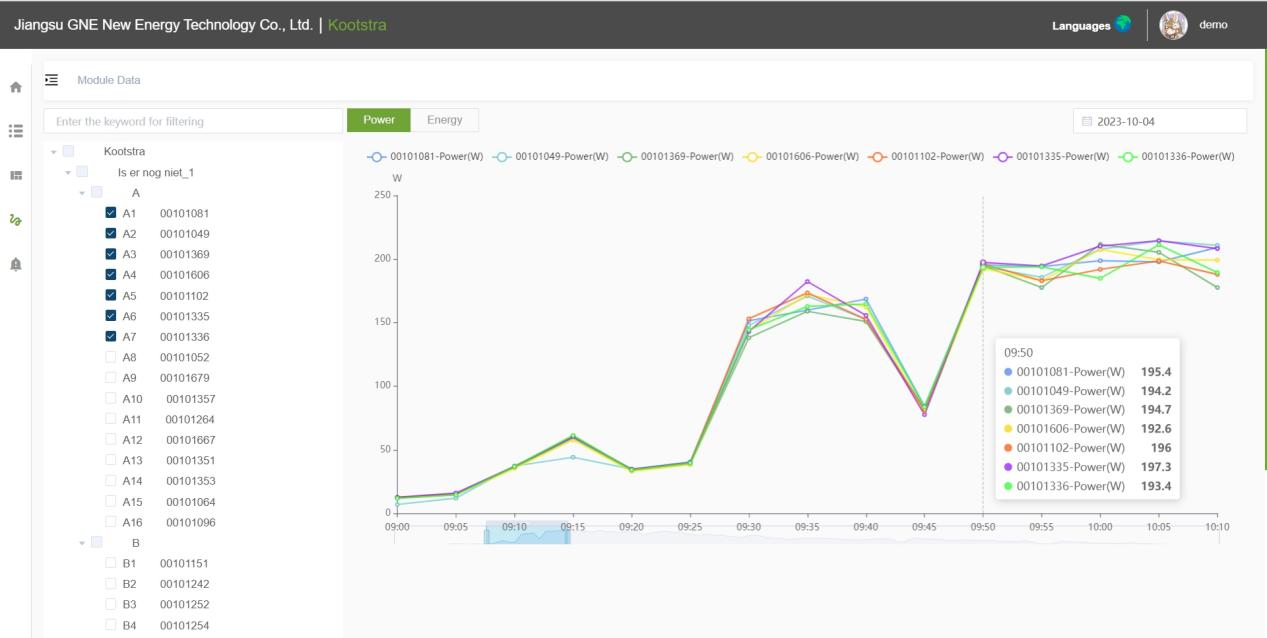1267x638 pixels.
Task: Collapse sidebar using the menu fold icon
Action: [53, 80]
